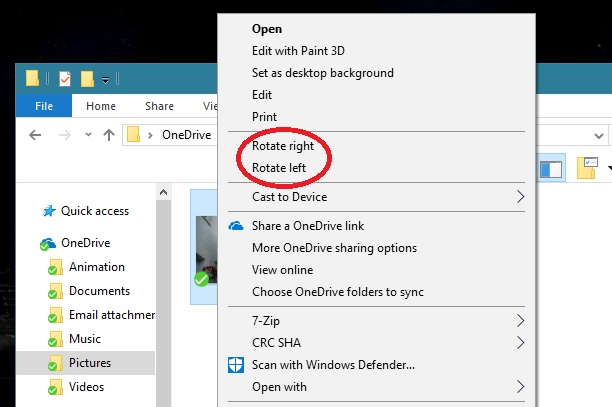This screenshot has width=612, height=407.
Task: Click the Quick access star icon
Action: [49, 211]
